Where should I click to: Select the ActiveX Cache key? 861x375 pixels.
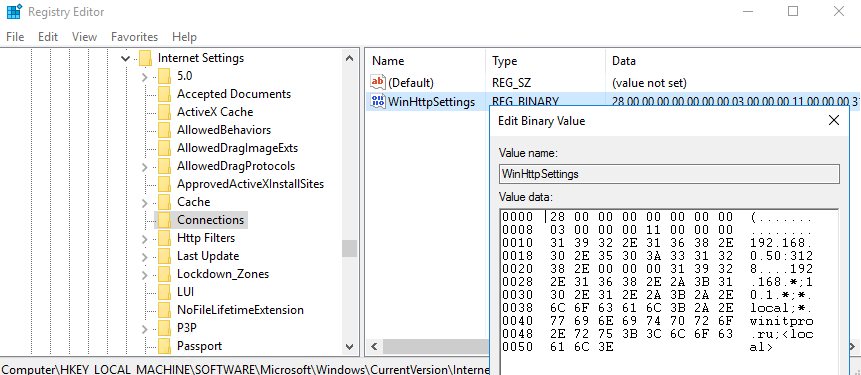(215, 112)
